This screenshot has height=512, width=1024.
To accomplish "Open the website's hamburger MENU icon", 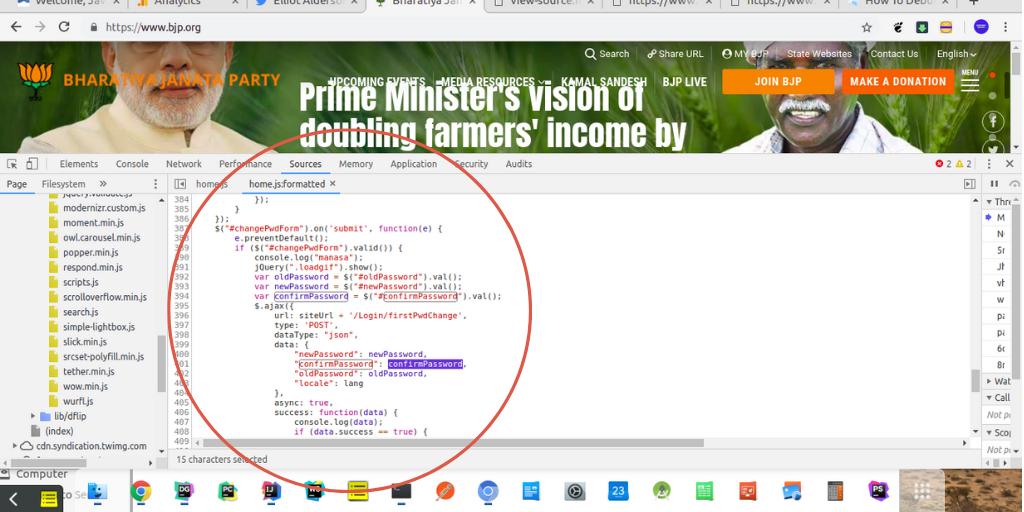I will (x=970, y=82).
